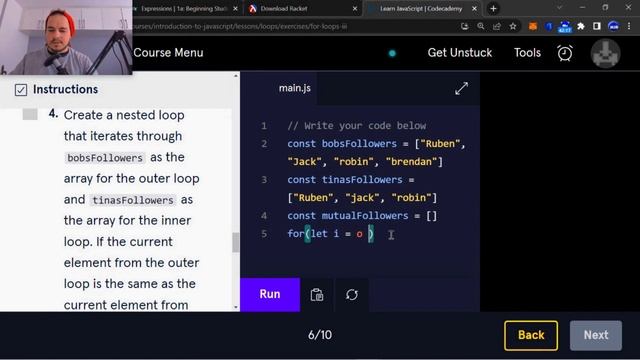The height and width of the screenshot is (360, 640).
Task: Go to the Next exercise
Action: coord(596,335)
